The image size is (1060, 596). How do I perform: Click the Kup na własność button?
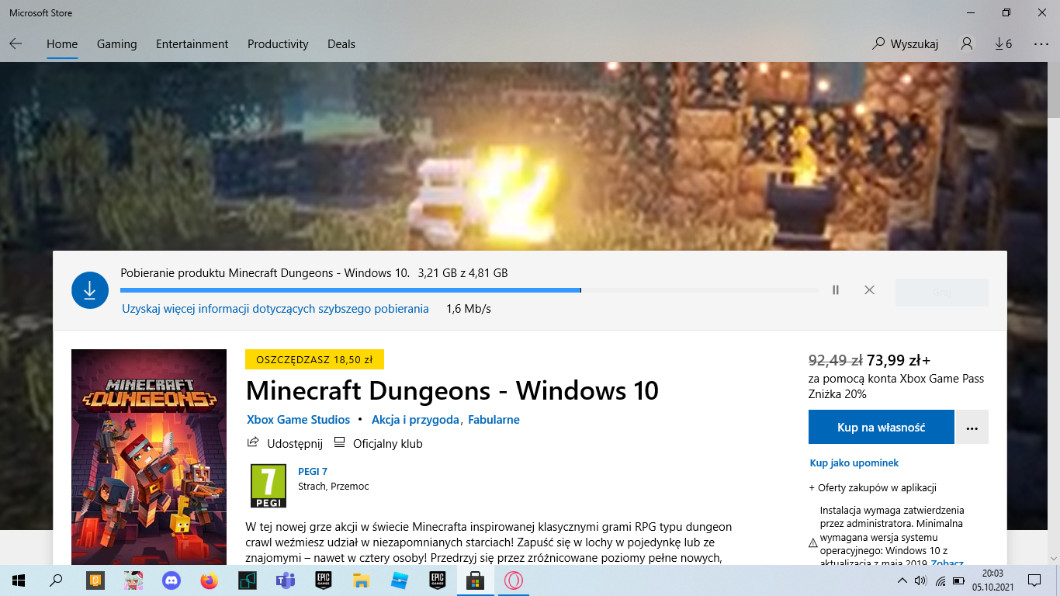[881, 427]
